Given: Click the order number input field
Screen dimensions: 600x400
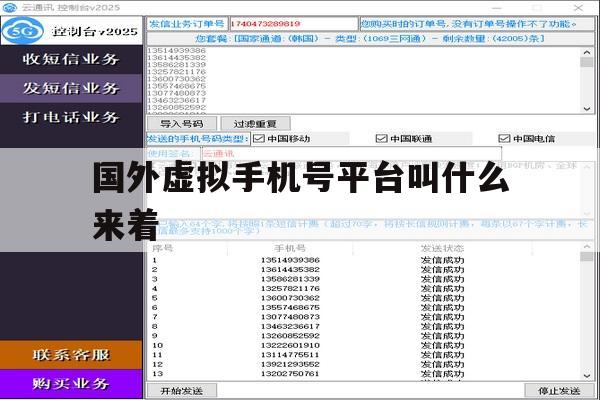Looking at the screenshot, I should pyautogui.click(x=293, y=24).
